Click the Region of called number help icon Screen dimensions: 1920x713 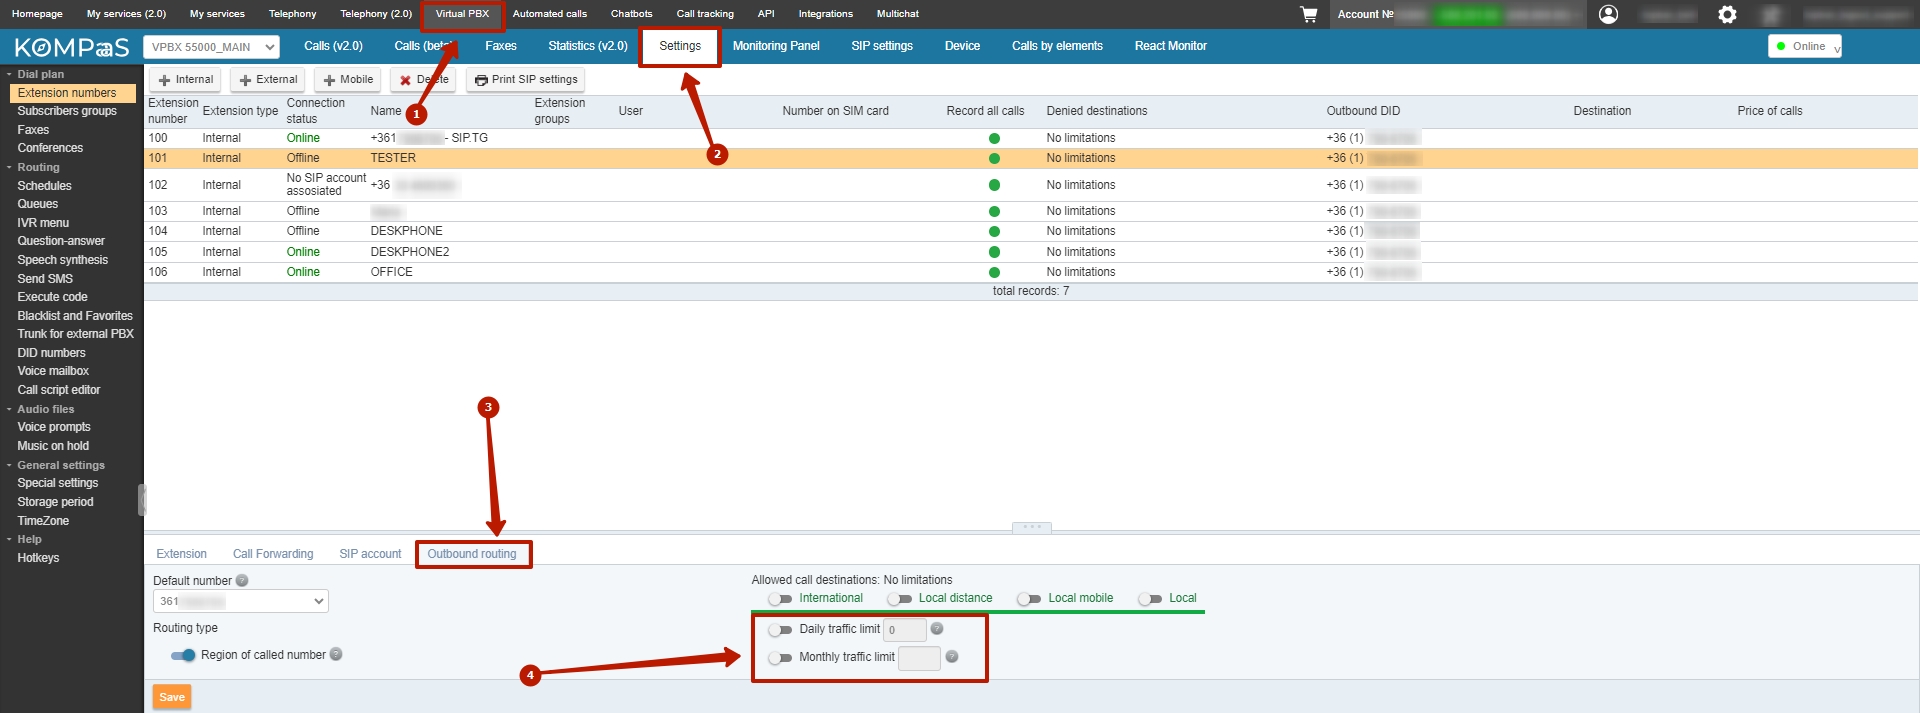pos(336,654)
